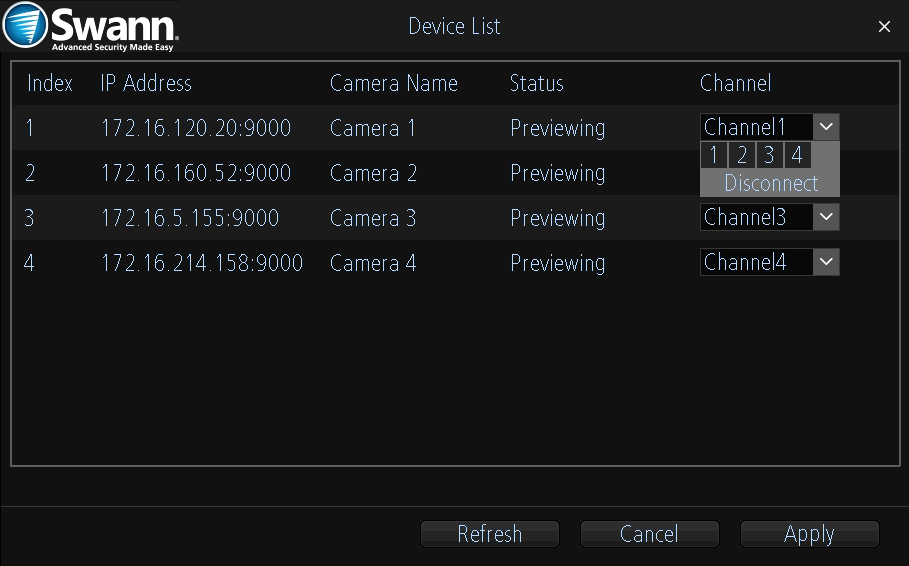Viewport: 909px width, 566px height.
Task: Expand the Camera 1 channel dropdown arrow
Action: point(826,127)
